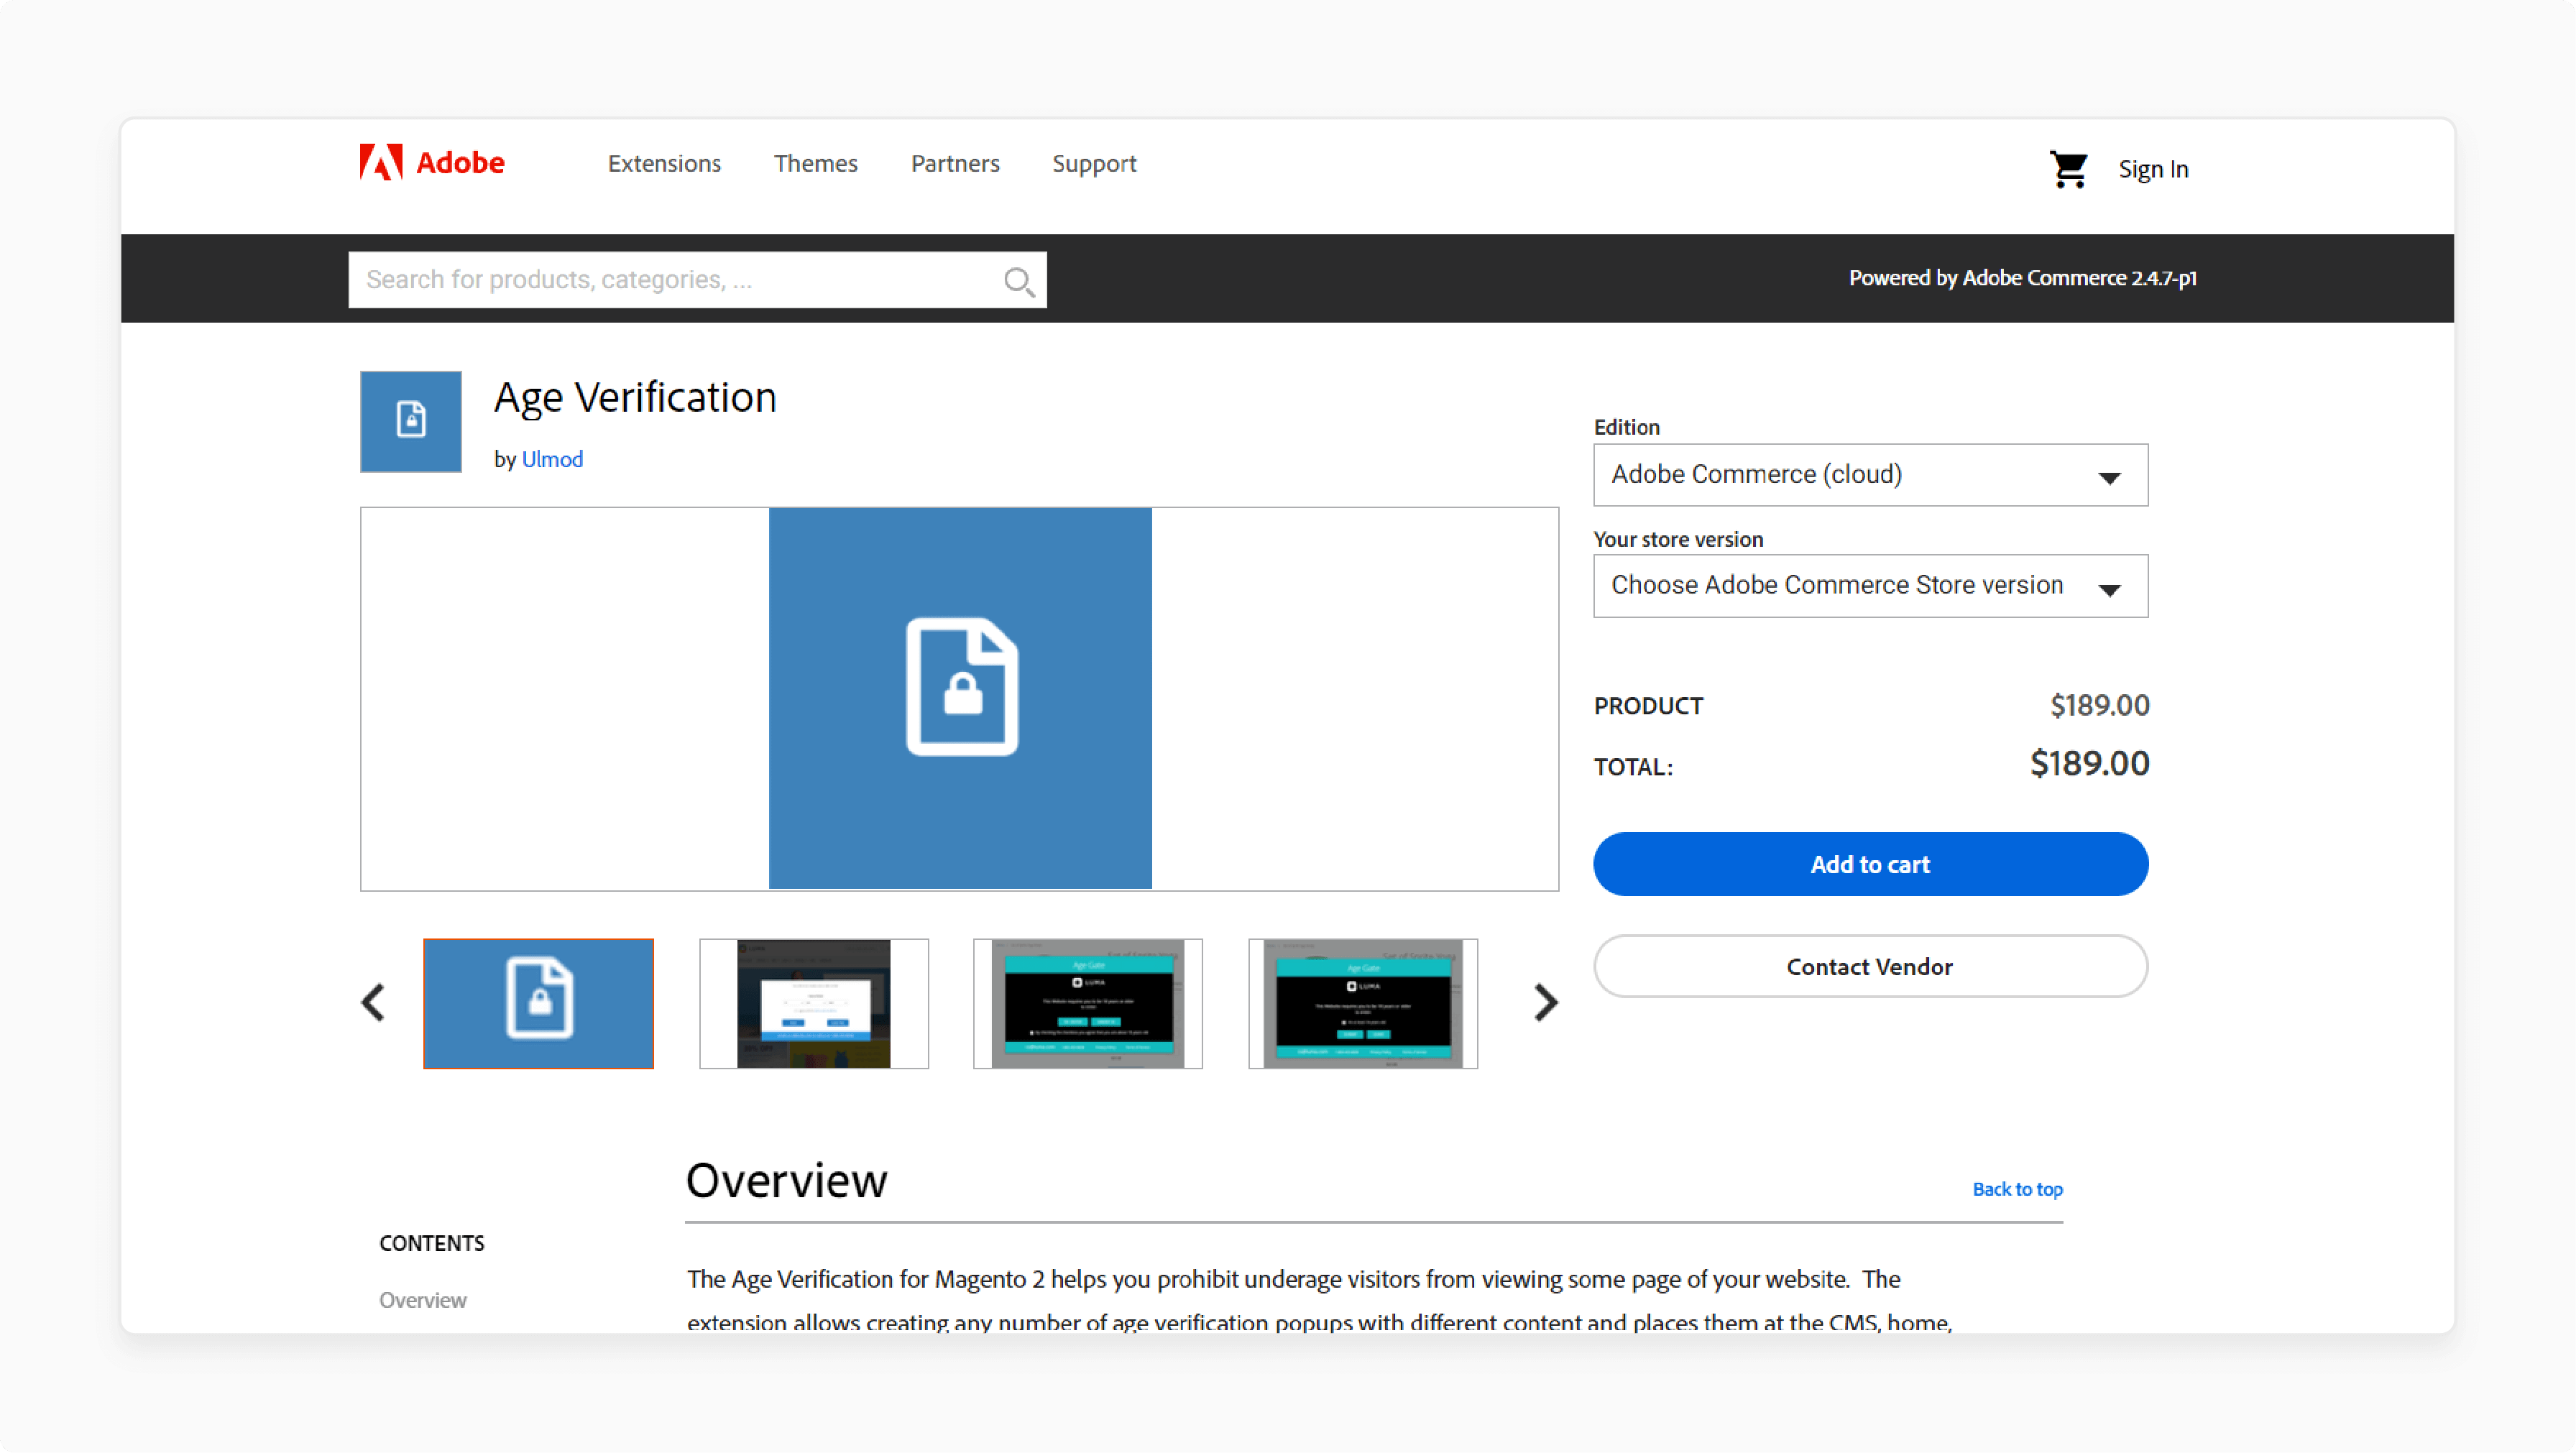The width and height of the screenshot is (2576, 1453).
Task: Click Add to cart
Action: pyautogui.click(x=1870, y=864)
